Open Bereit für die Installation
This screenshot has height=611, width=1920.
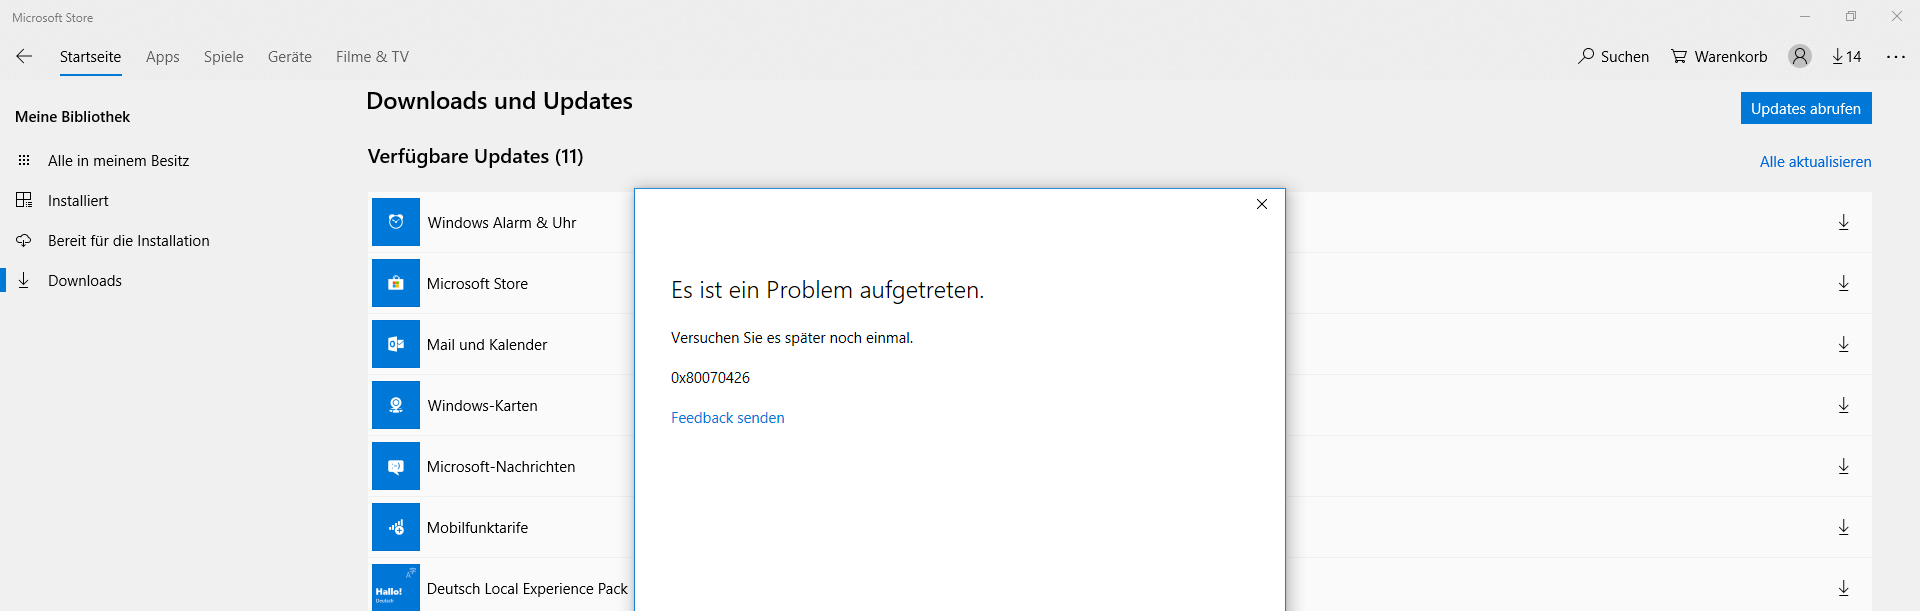[129, 241]
